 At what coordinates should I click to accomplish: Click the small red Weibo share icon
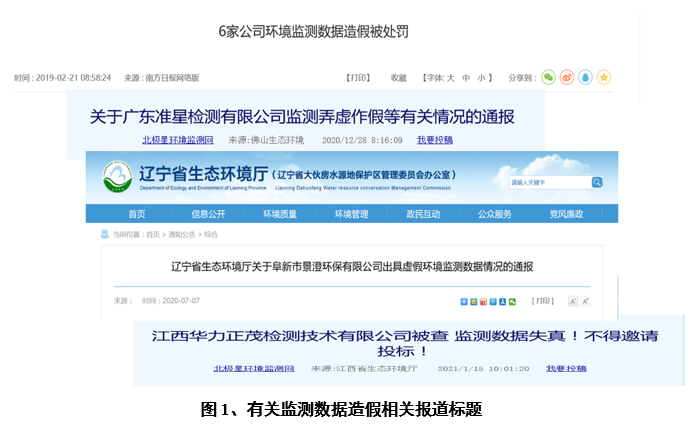click(x=483, y=302)
